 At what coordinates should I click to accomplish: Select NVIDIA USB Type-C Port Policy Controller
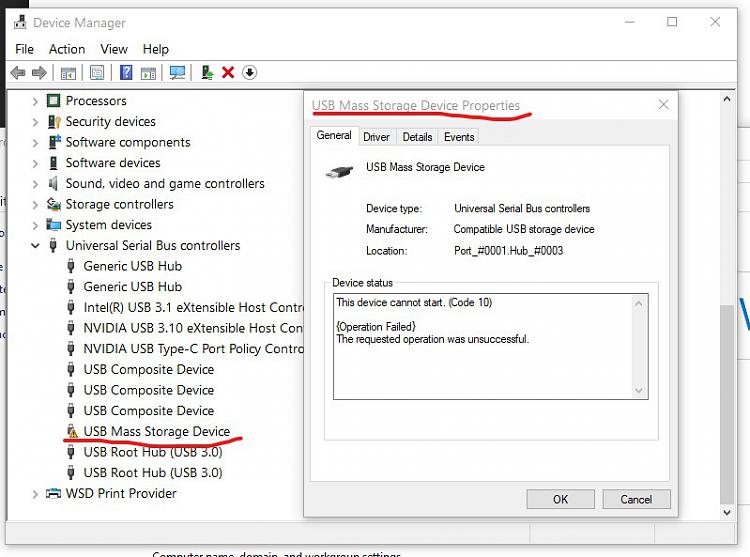(x=193, y=349)
